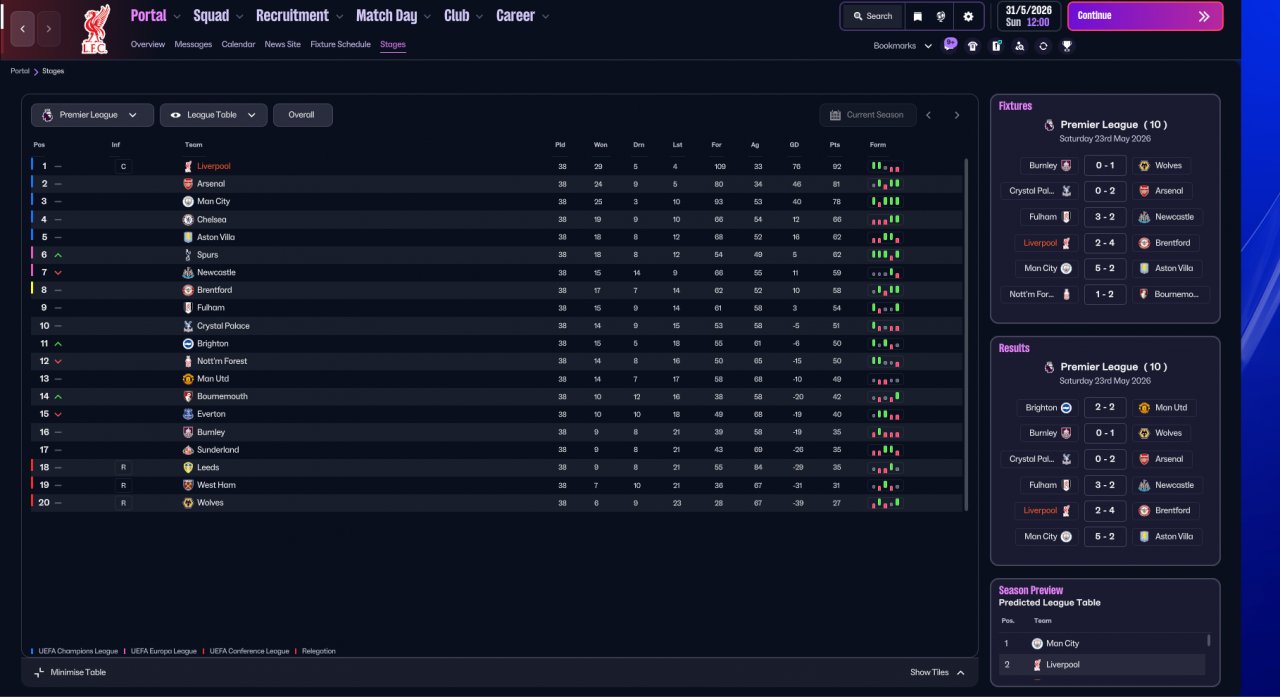This screenshot has width=1280, height=697.
Task: Click the Premier League logo in Fixtures panel
Action: 1049,125
